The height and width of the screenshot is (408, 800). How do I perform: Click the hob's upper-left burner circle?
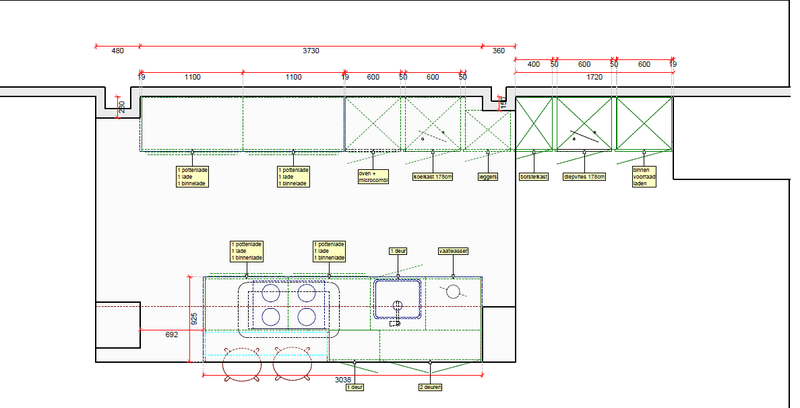click(x=271, y=293)
